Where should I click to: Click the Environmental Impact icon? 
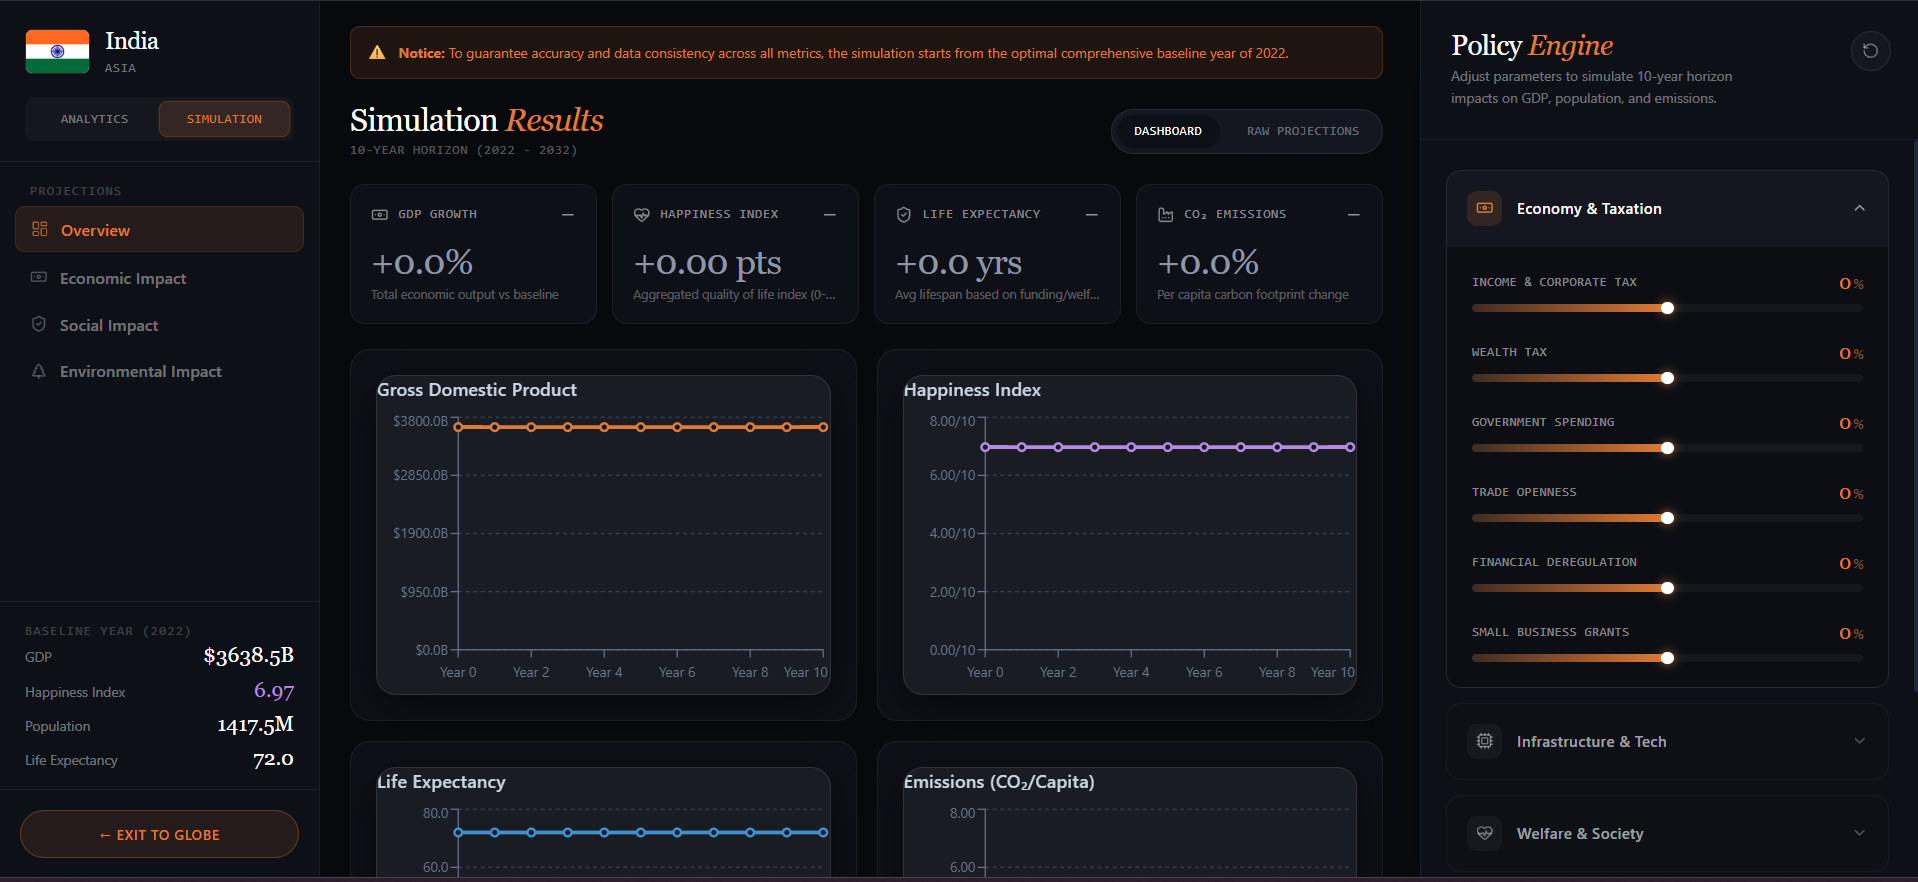click(x=39, y=371)
